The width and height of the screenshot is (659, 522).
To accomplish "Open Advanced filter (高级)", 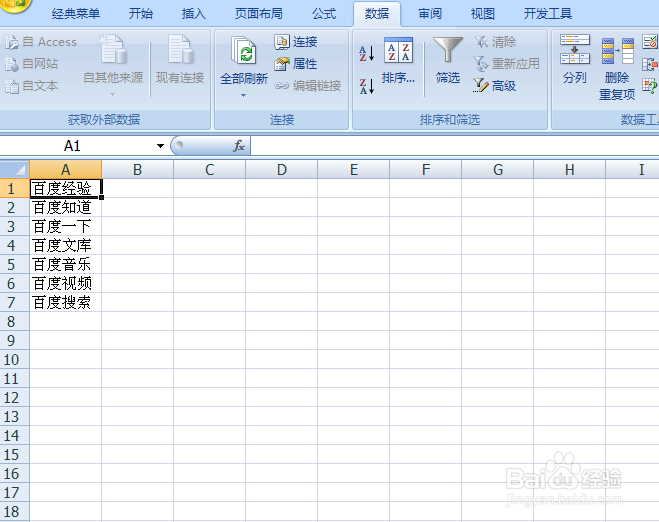I will click(495, 86).
